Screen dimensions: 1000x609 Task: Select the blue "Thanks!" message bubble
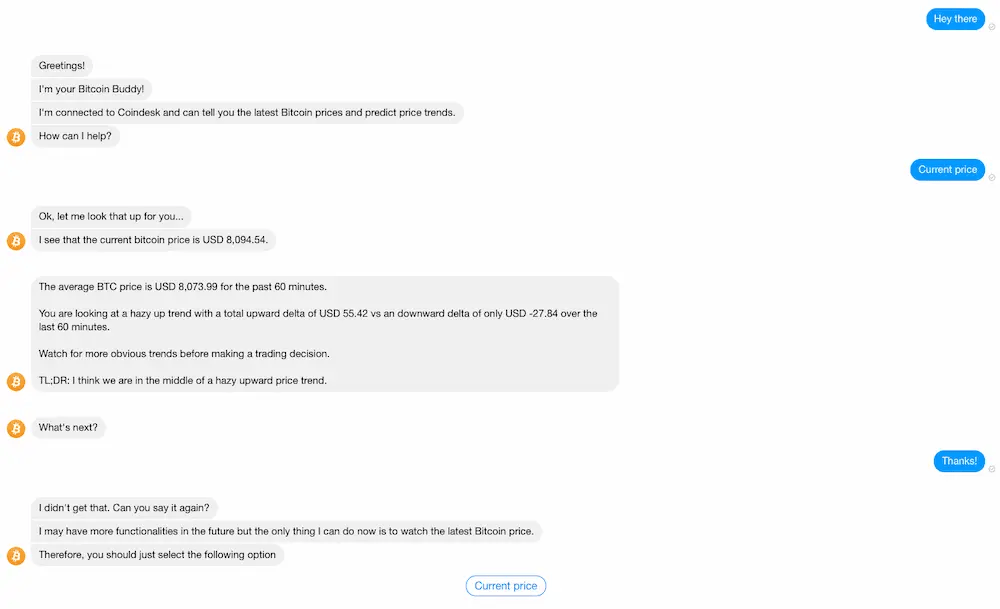959,461
